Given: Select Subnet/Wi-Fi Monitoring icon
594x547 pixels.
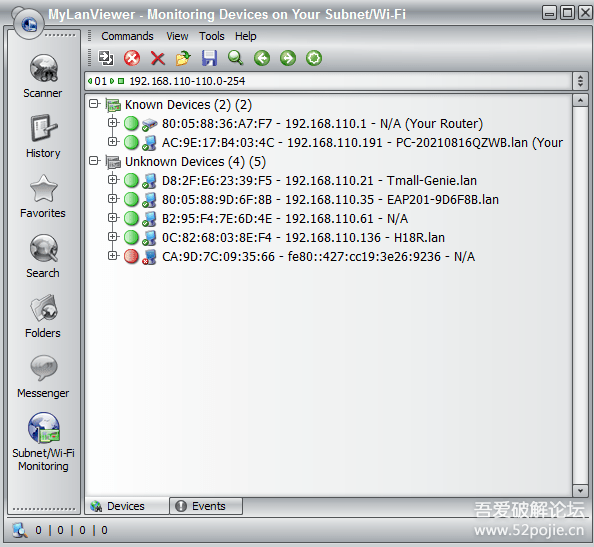Looking at the screenshot, I should tap(44, 428).
